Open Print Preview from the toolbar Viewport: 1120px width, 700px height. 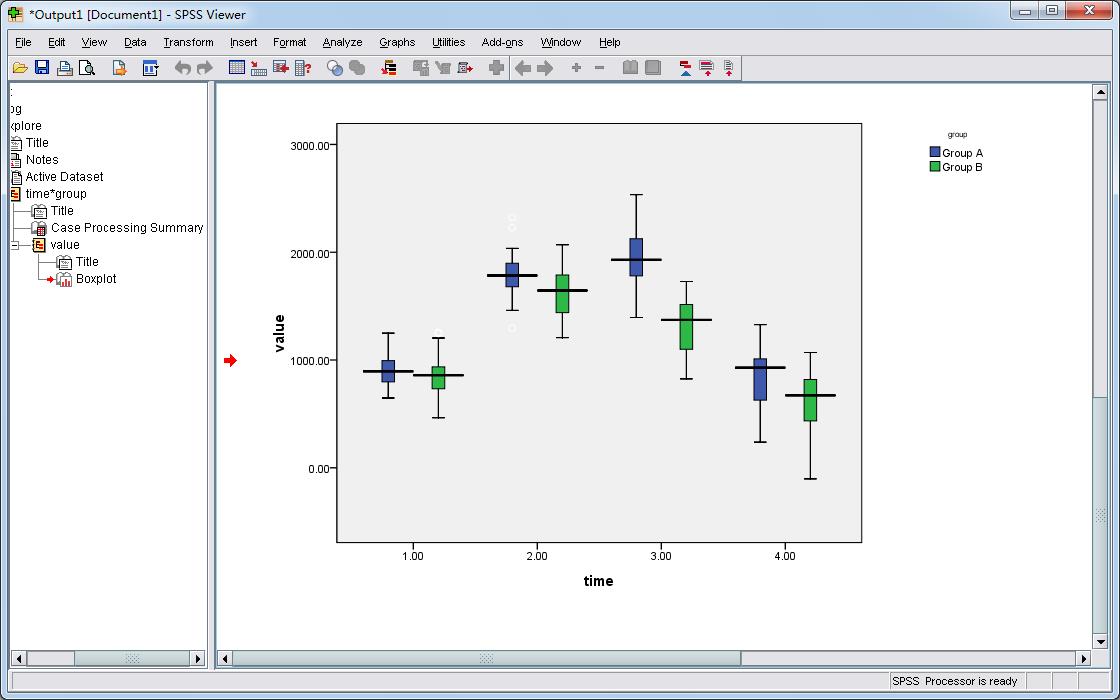(x=87, y=68)
